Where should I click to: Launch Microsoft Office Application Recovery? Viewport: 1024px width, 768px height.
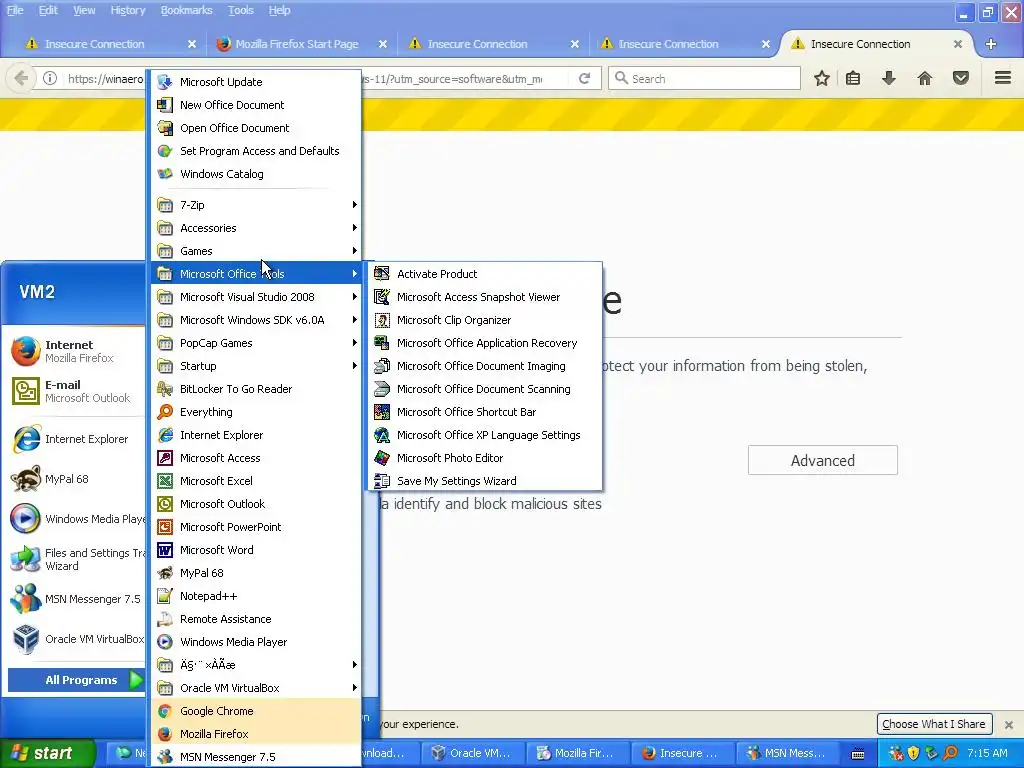pos(485,343)
